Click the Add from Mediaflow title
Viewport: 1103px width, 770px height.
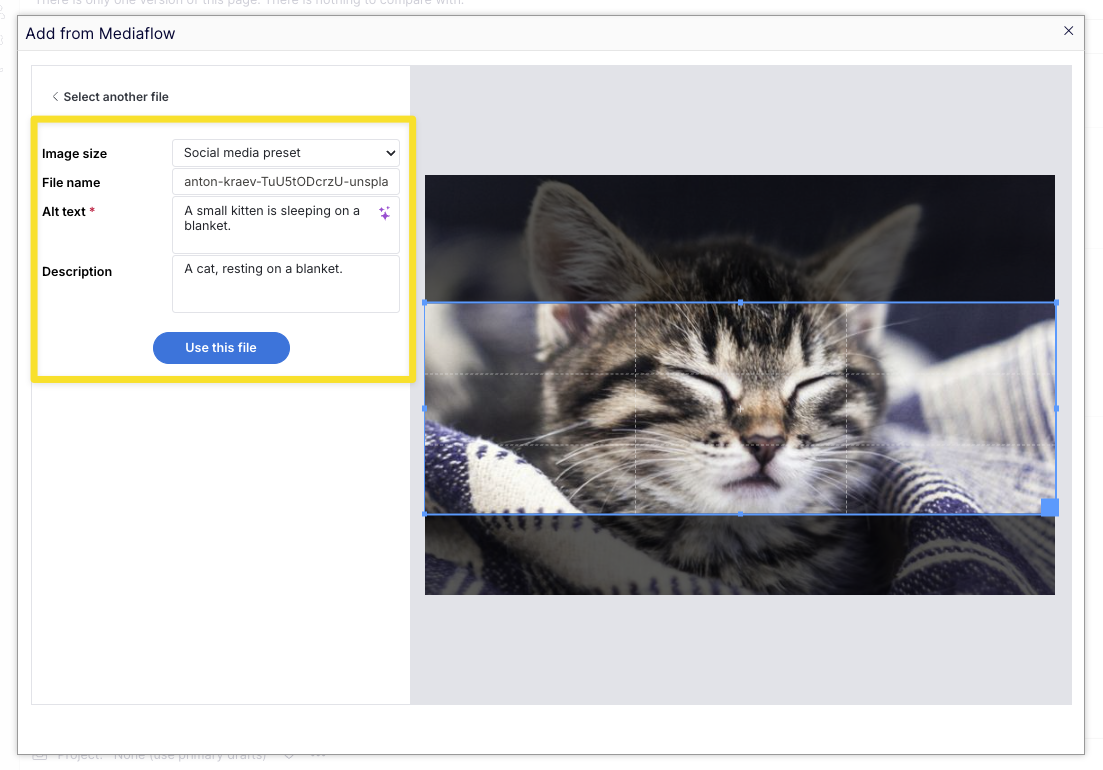coord(100,34)
